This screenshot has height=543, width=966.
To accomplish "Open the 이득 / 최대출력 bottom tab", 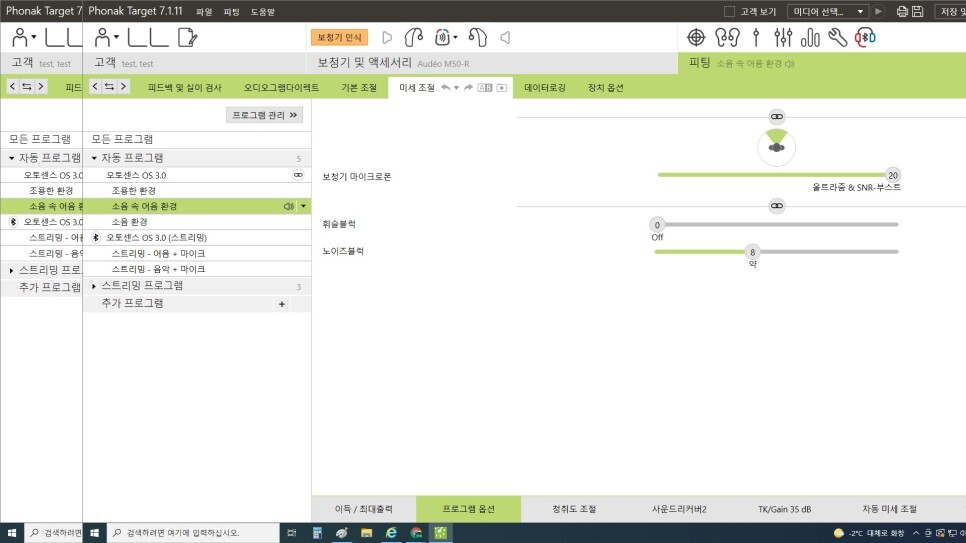I will pyautogui.click(x=363, y=509).
